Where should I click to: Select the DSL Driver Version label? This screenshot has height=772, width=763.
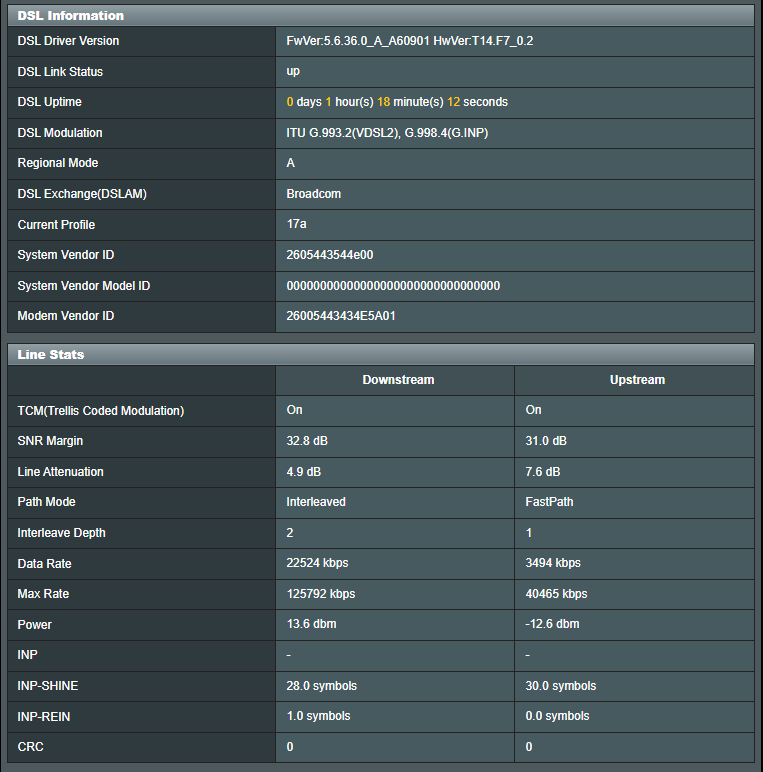(68, 41)
